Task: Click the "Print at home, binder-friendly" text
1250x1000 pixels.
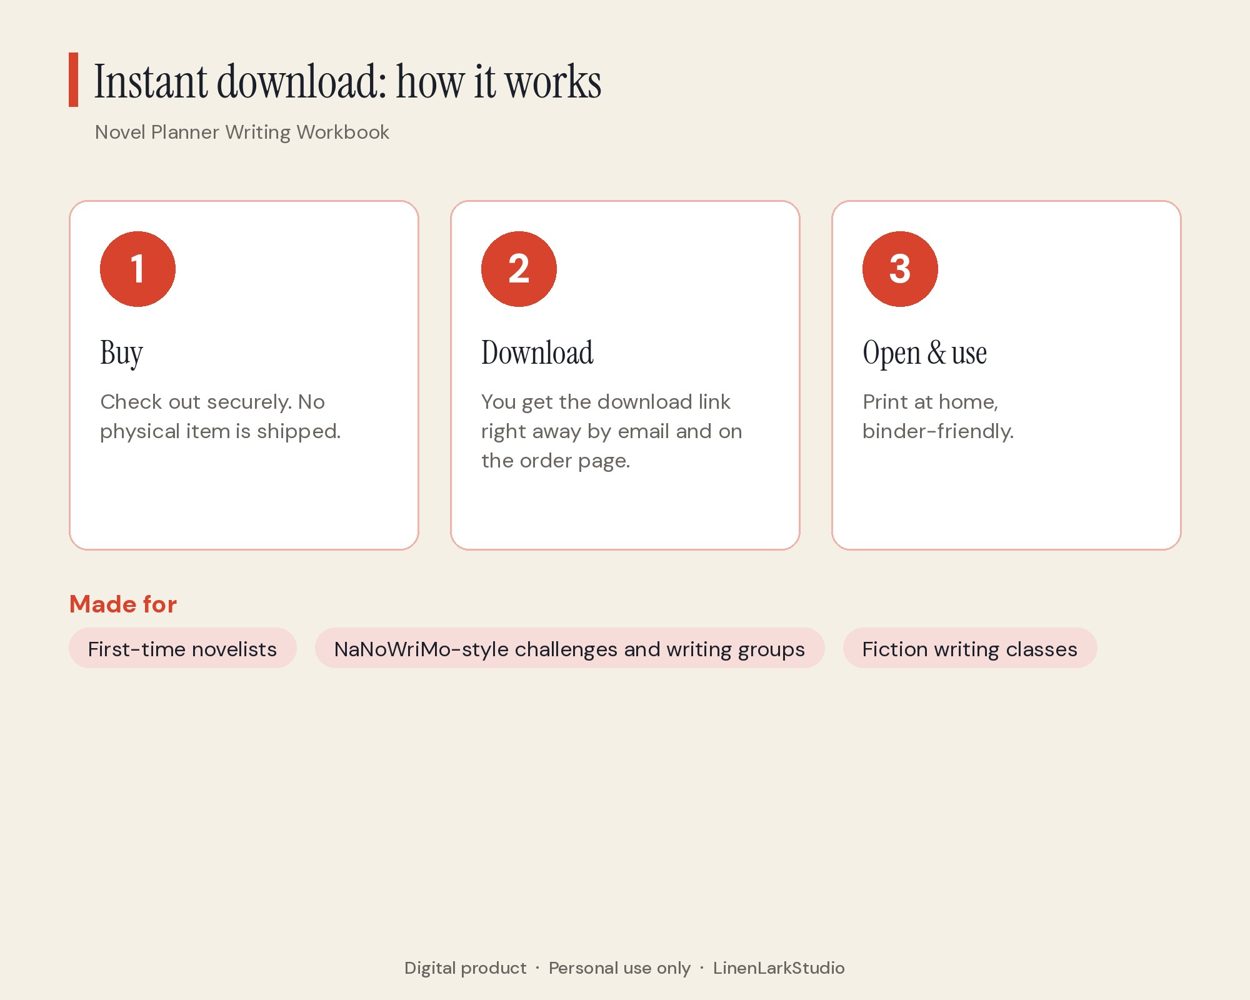Action: pyautogui.click(x=938, y=416)
